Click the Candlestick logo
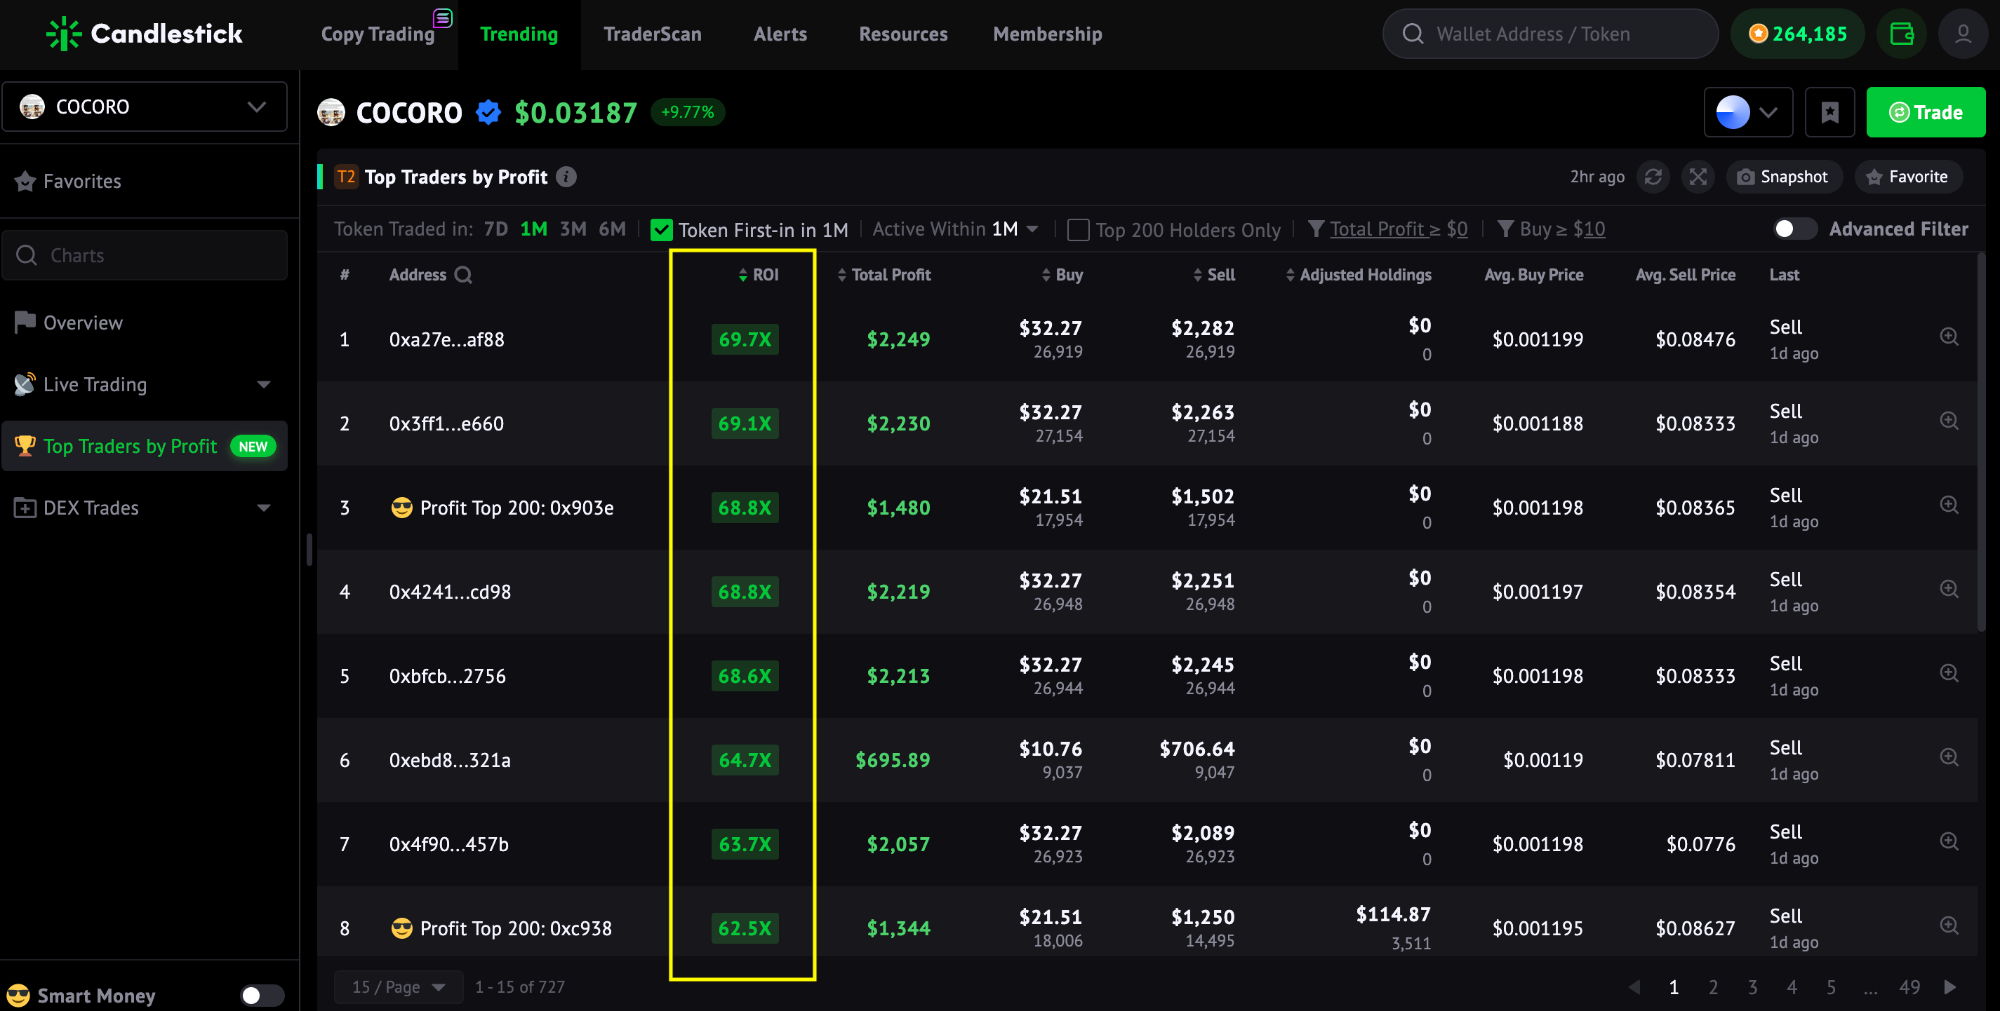The image size is (2000, 1011). coord(145,34)
